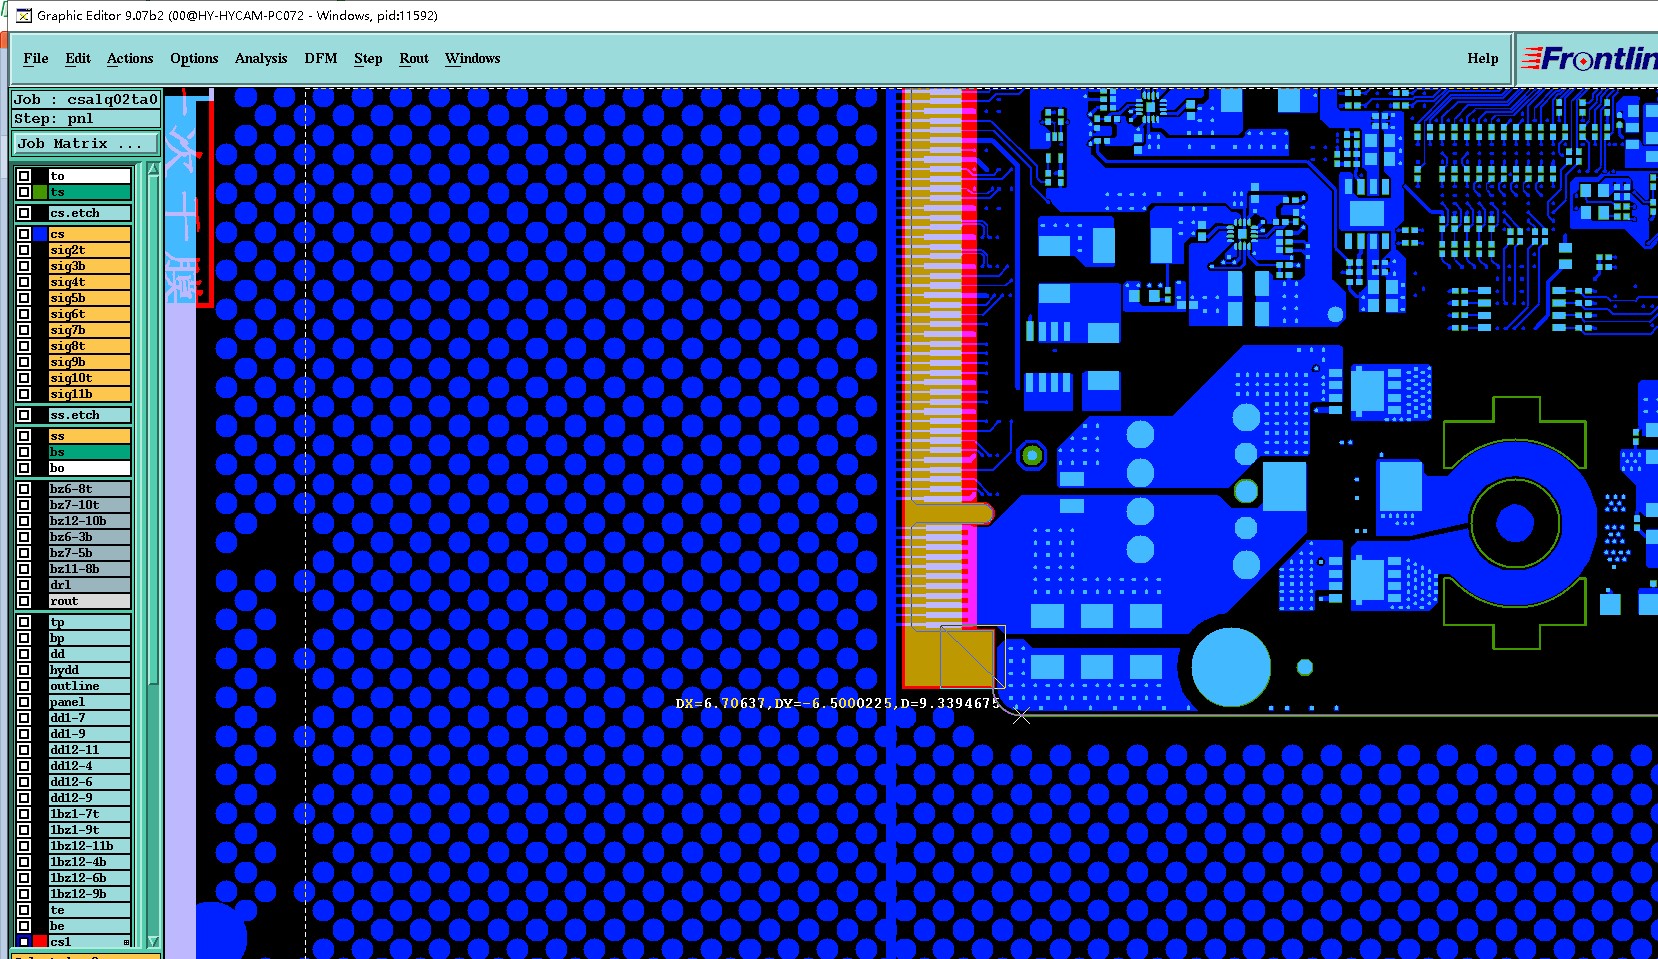Click the blue color swatch of layer cs

tap(40, 234)
